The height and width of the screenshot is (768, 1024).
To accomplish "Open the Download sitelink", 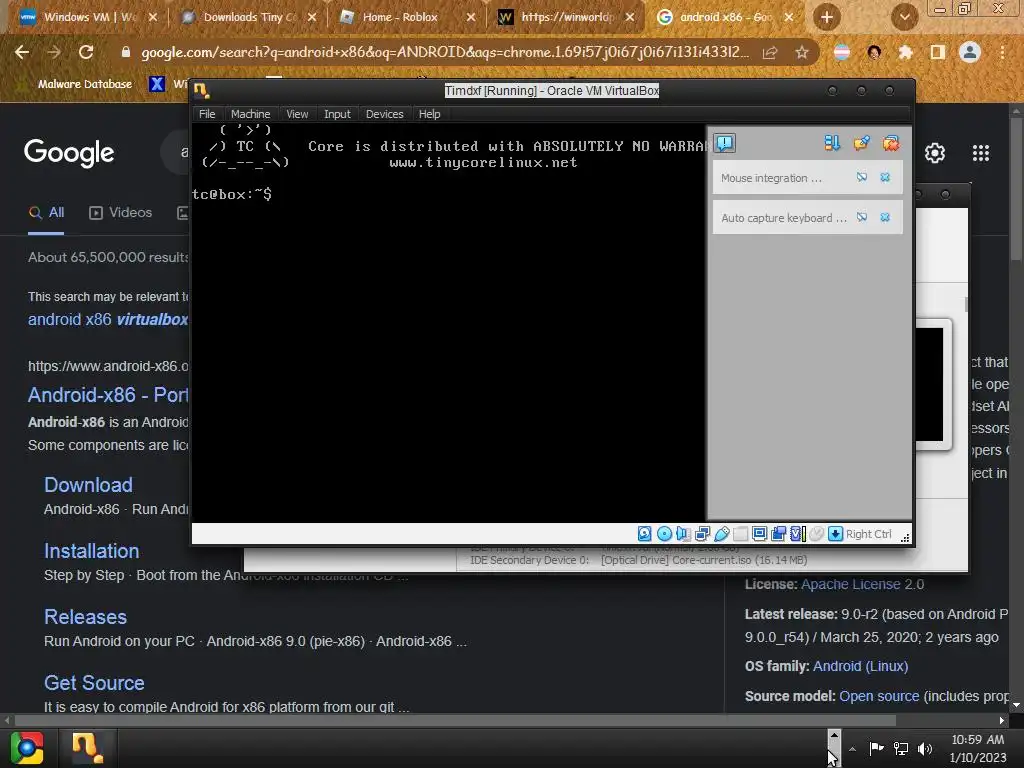I will pyautogui.click(x=88, y=485).
